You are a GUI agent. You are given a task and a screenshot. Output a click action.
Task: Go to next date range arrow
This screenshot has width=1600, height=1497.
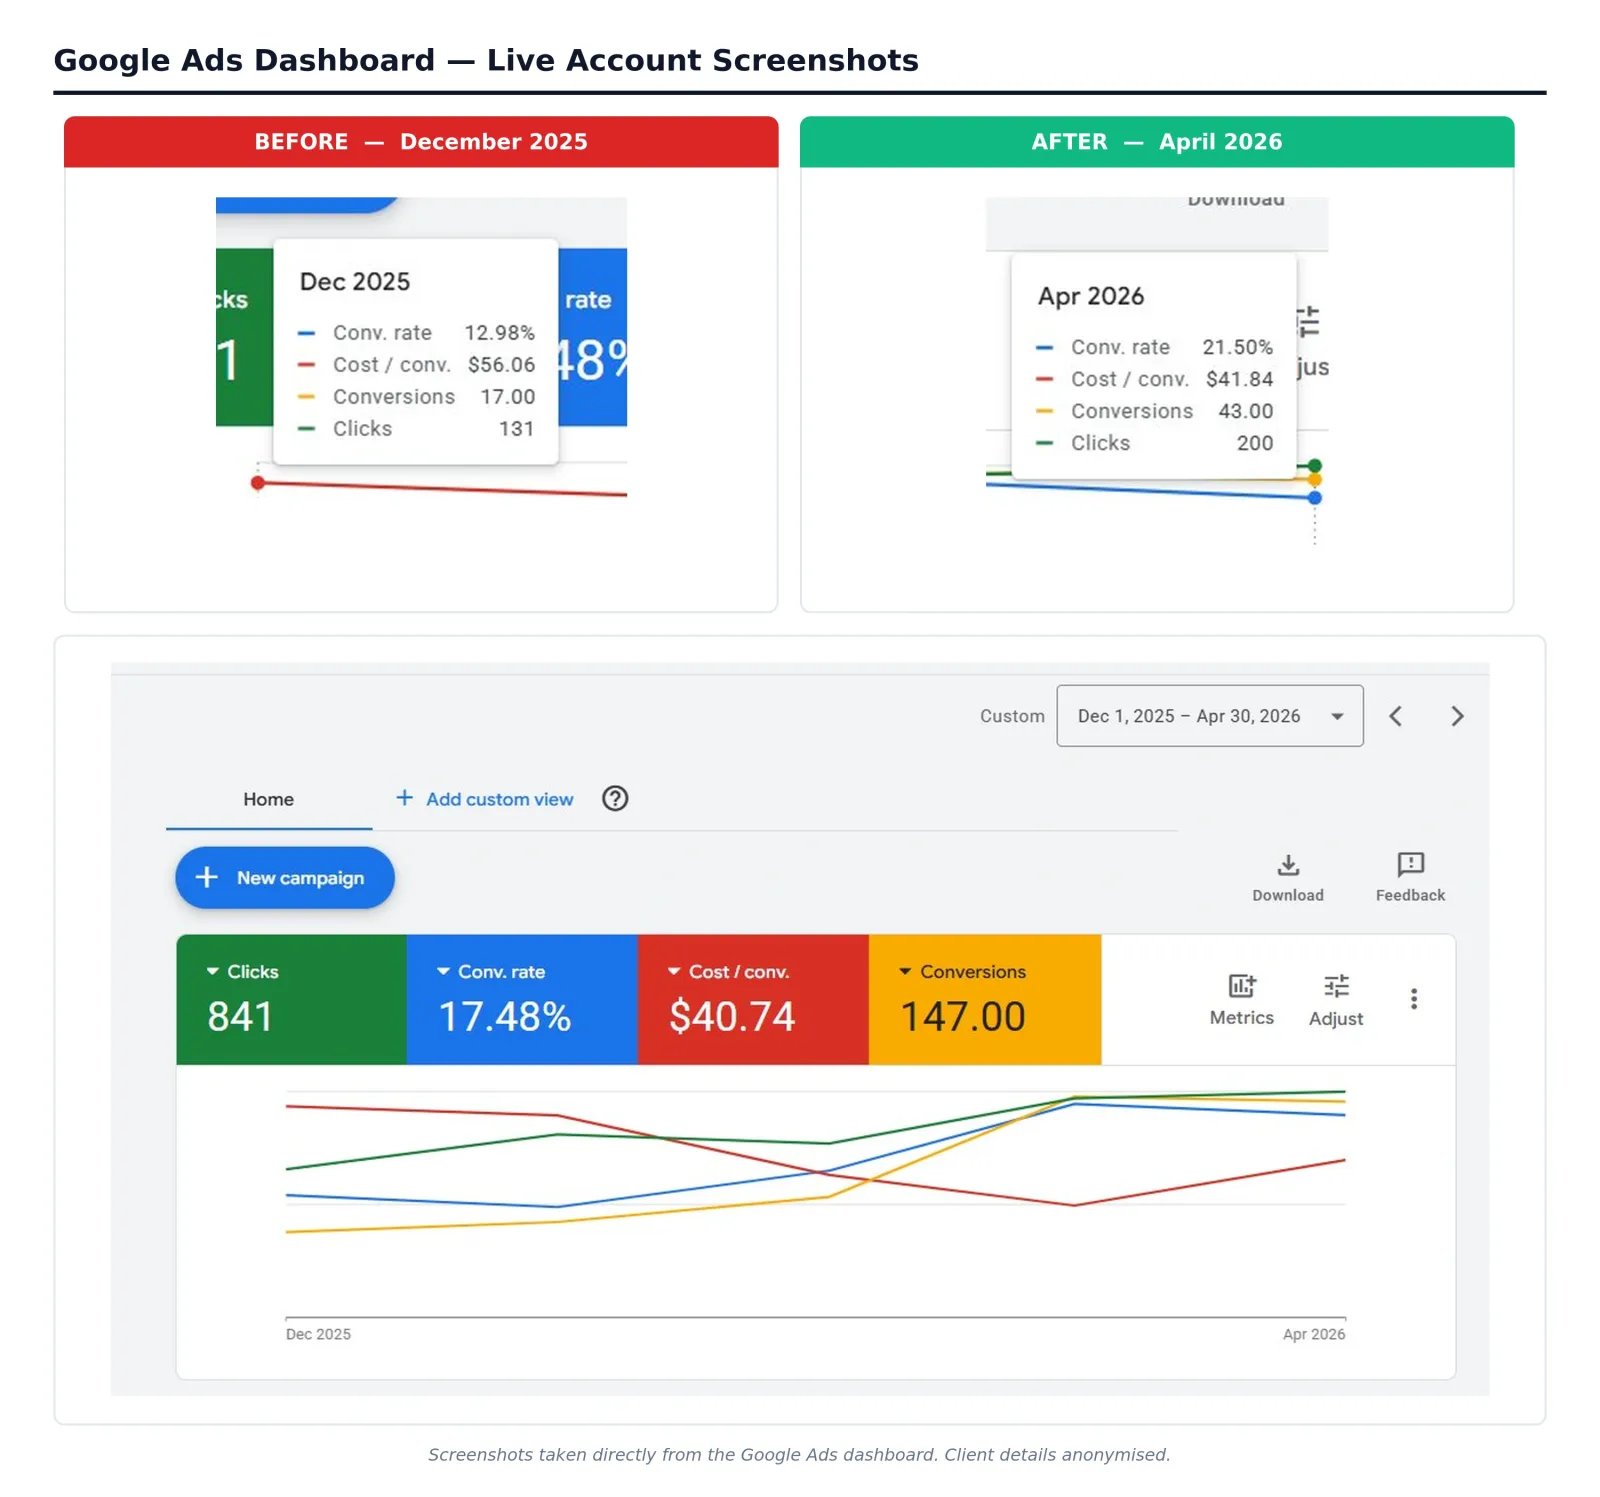(x=1457, y=716)
